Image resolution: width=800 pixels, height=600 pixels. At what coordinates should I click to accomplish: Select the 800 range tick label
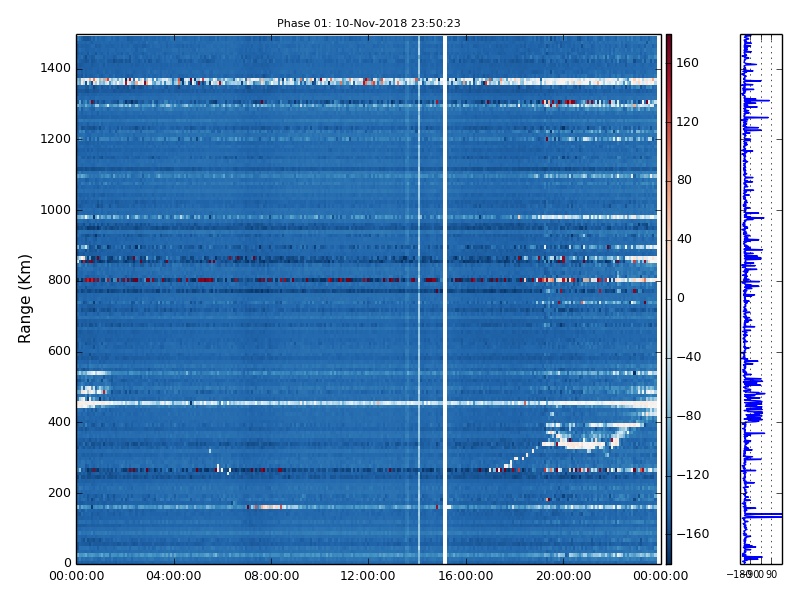tap(59, 280)
